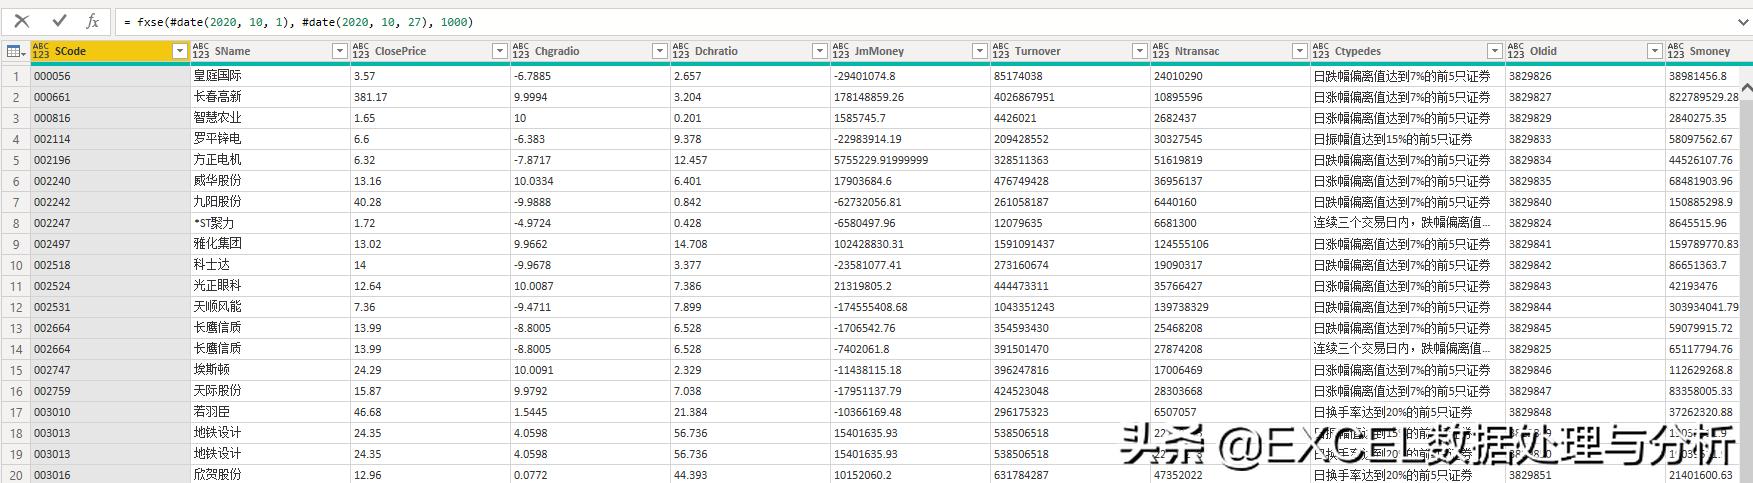Click Ntransac value 24010290
1753x483 pixels.
[x=1230, y=76]
